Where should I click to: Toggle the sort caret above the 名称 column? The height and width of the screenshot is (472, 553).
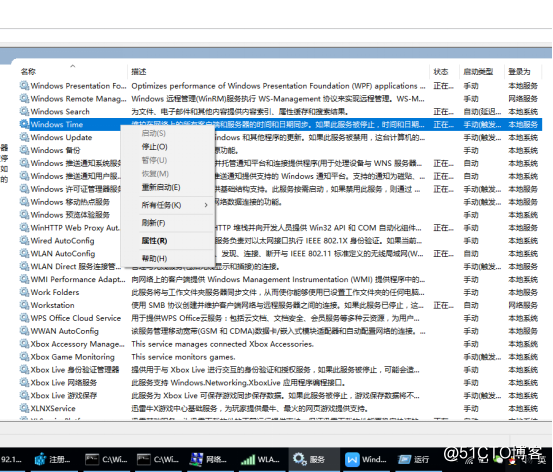pyautogui.click(x=73, y=66)
